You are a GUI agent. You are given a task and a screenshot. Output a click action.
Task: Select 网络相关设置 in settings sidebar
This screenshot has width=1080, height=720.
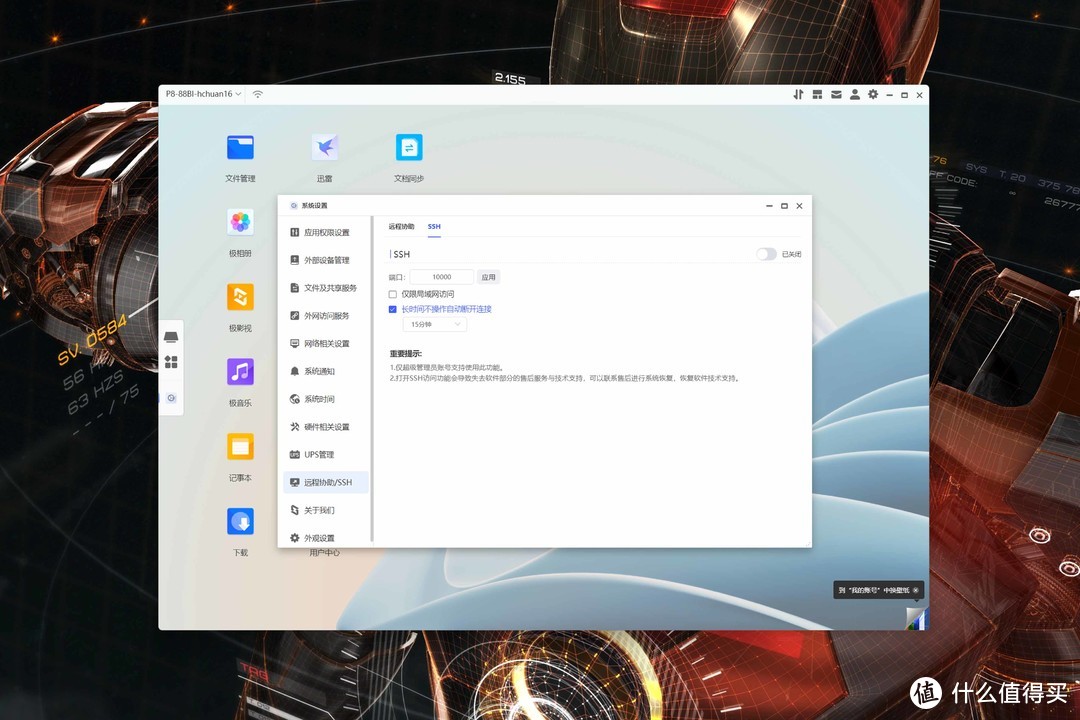[326, 343]
